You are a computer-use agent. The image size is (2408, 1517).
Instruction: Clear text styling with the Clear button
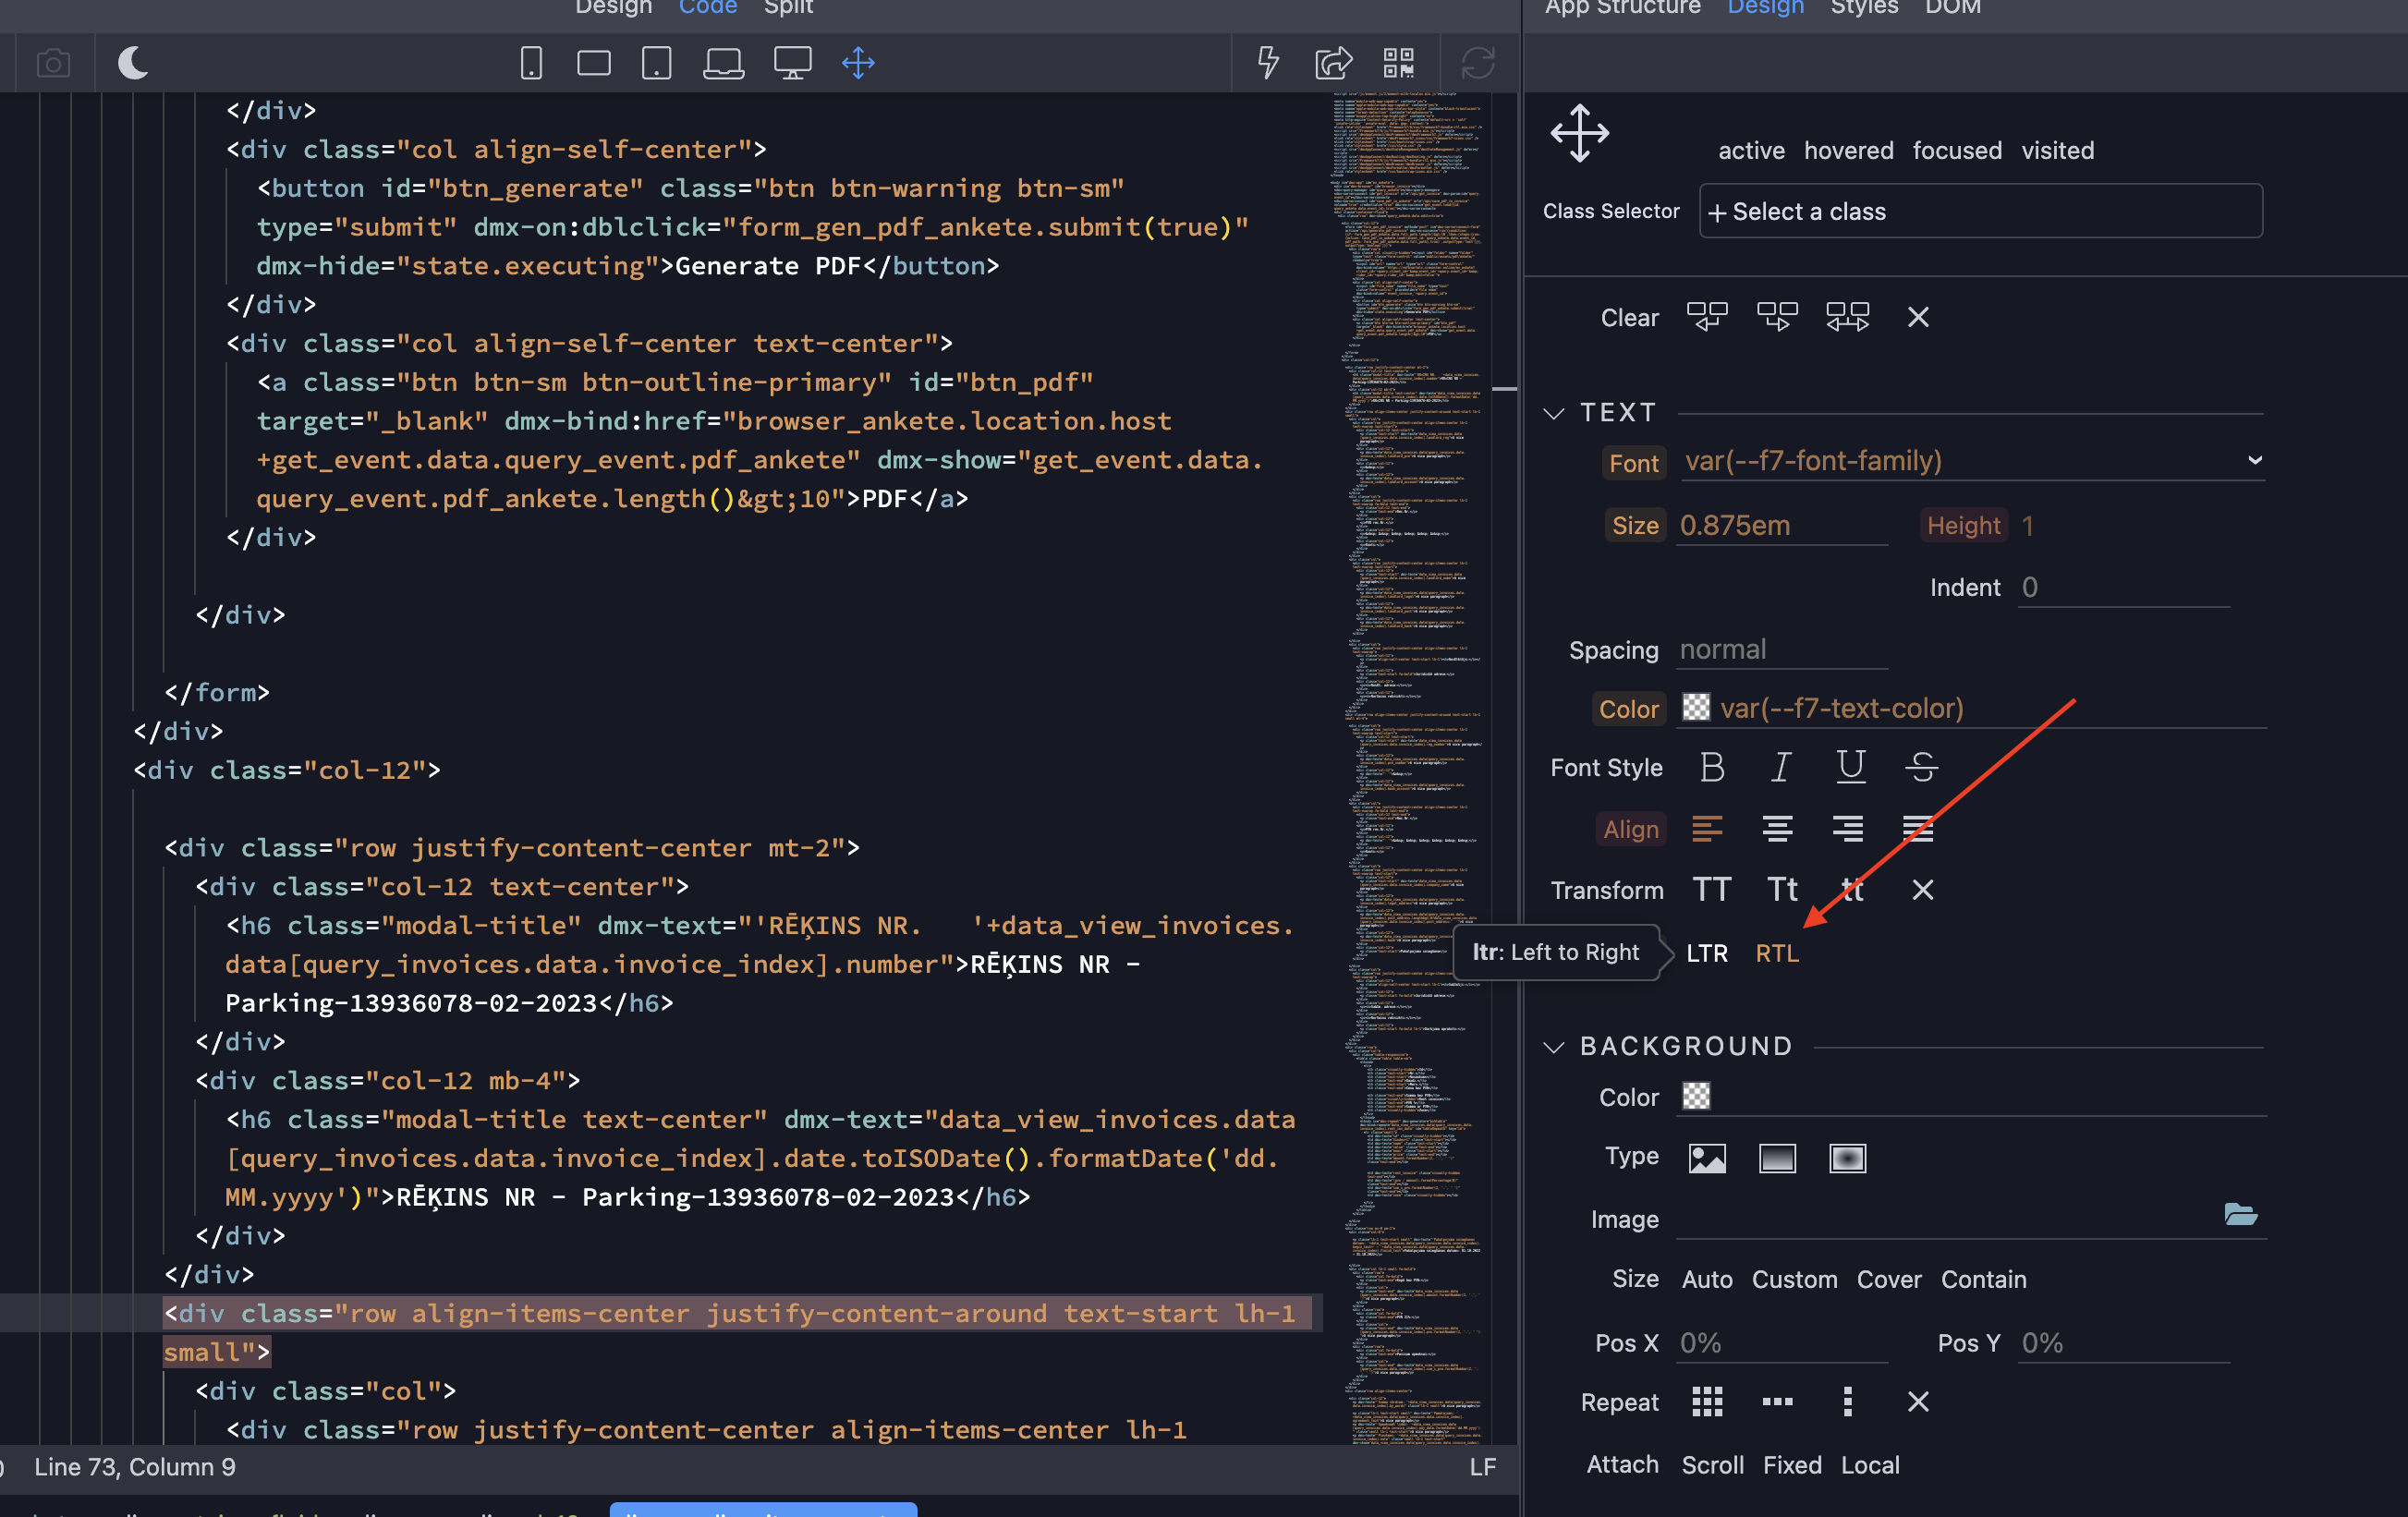tap(1628, 317)
